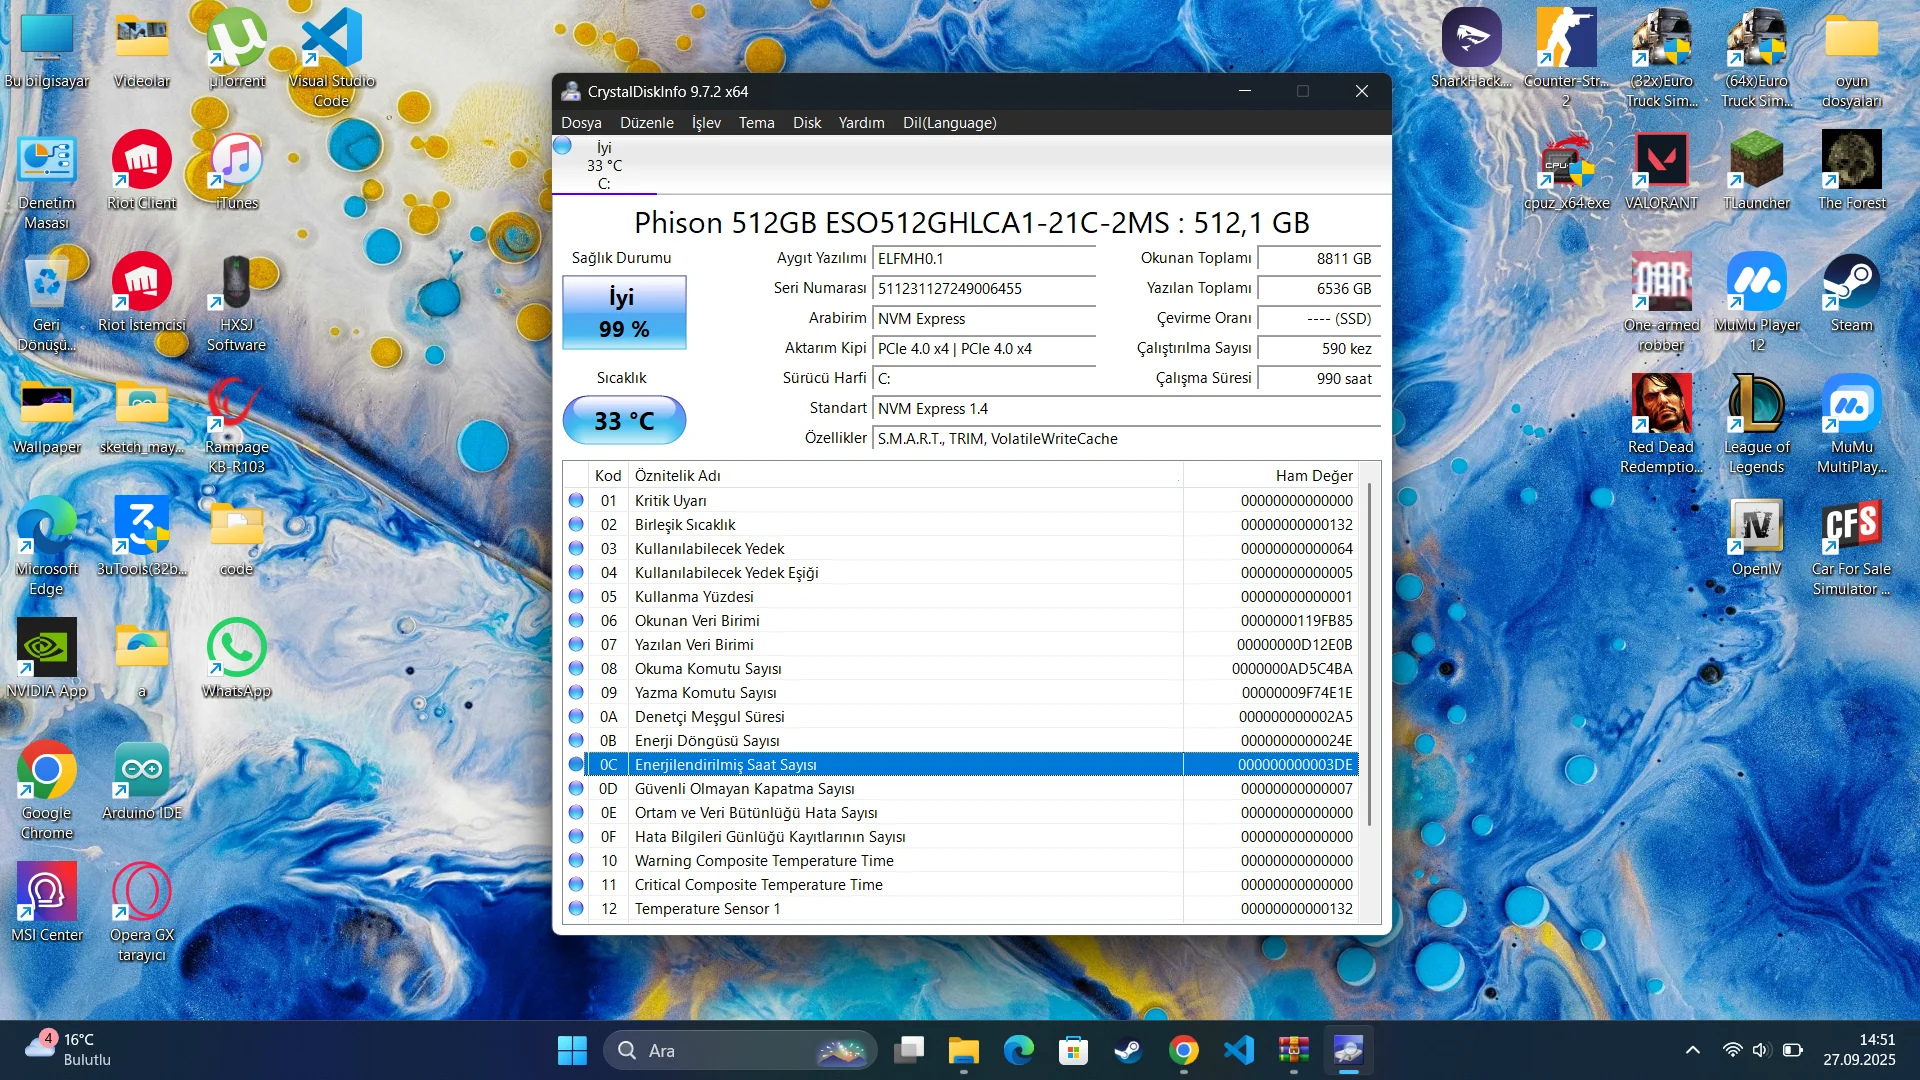The image size is (1920, 1080).
Task: Click the Aktarım Kipi PCIe 4.0 x4 field
Action: (x=984, y=349)
